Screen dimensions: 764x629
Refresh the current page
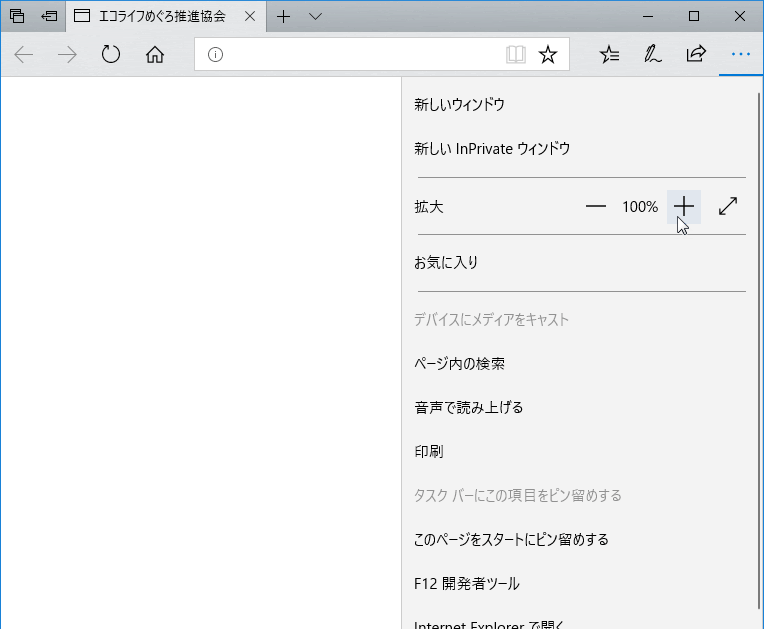[x=111, y=54]
